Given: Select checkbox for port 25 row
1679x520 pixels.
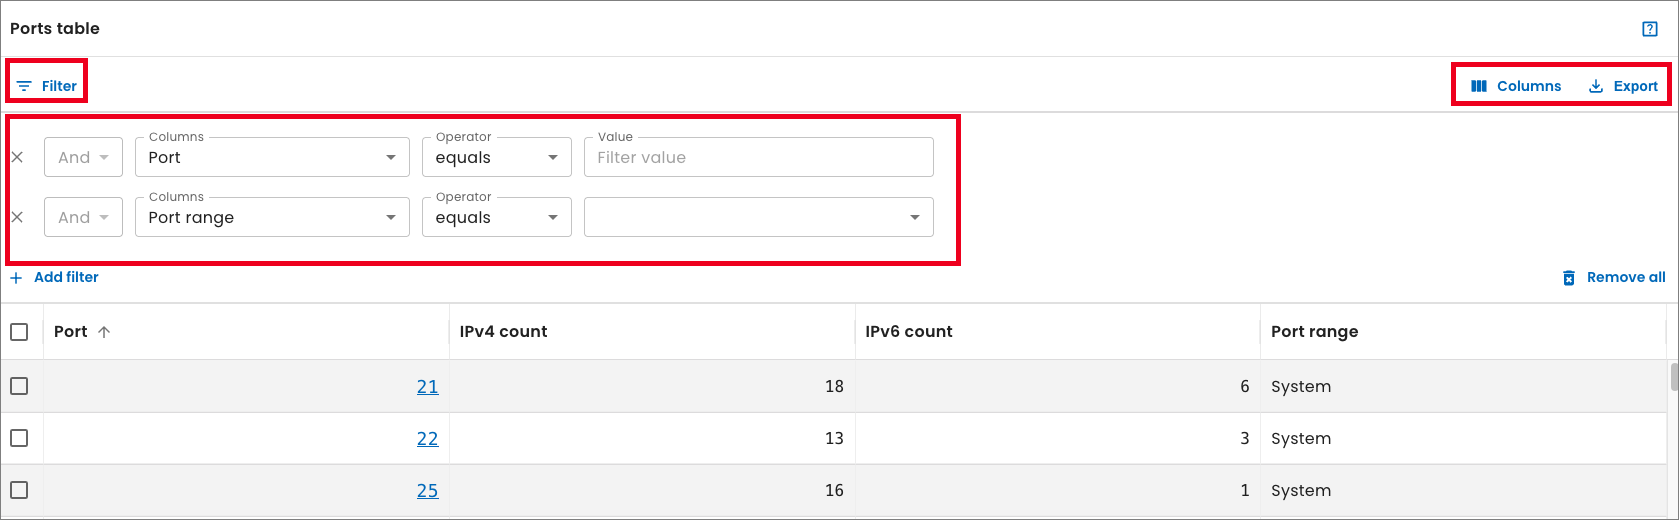Looking at the screenshot, I should [19, 490].
